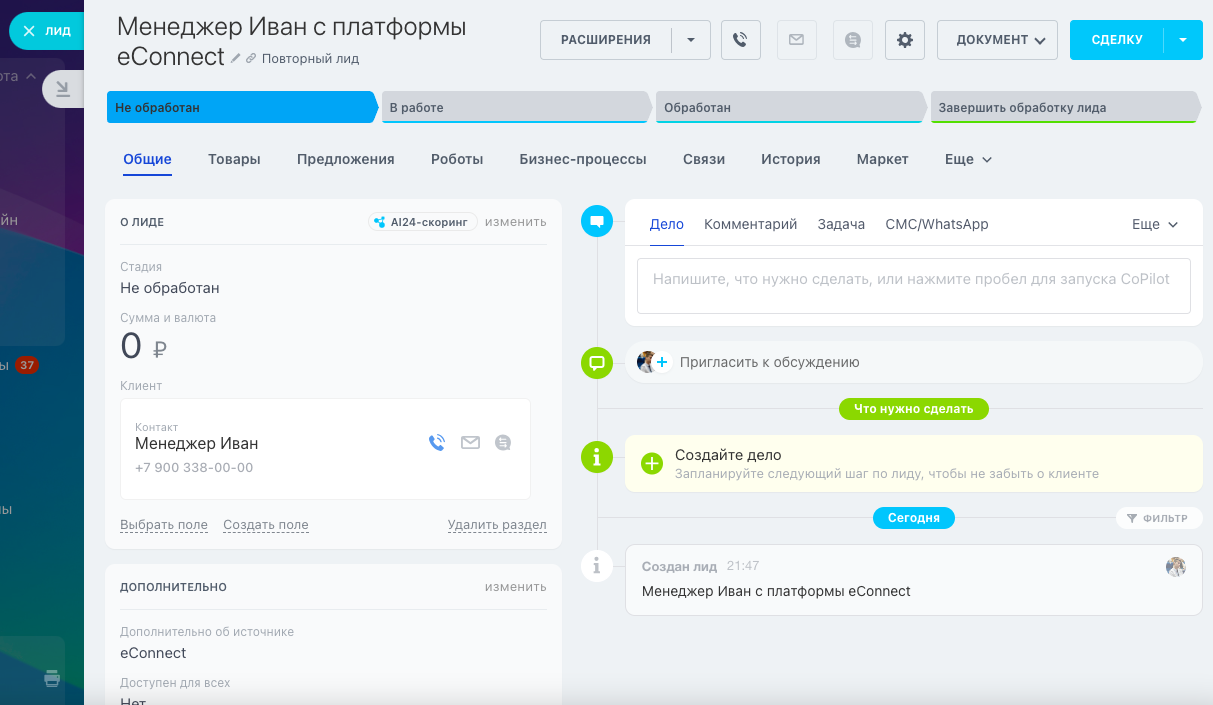Click the Создайте дело card

[914, 463]
